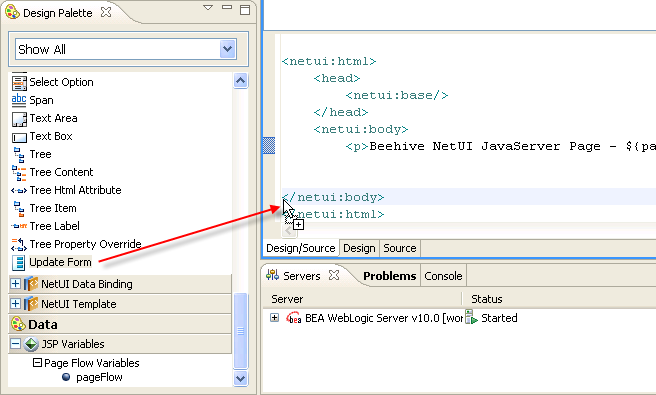The image size is (656, 395).
Task: Open the Problems tab
Action: [390, 276]
